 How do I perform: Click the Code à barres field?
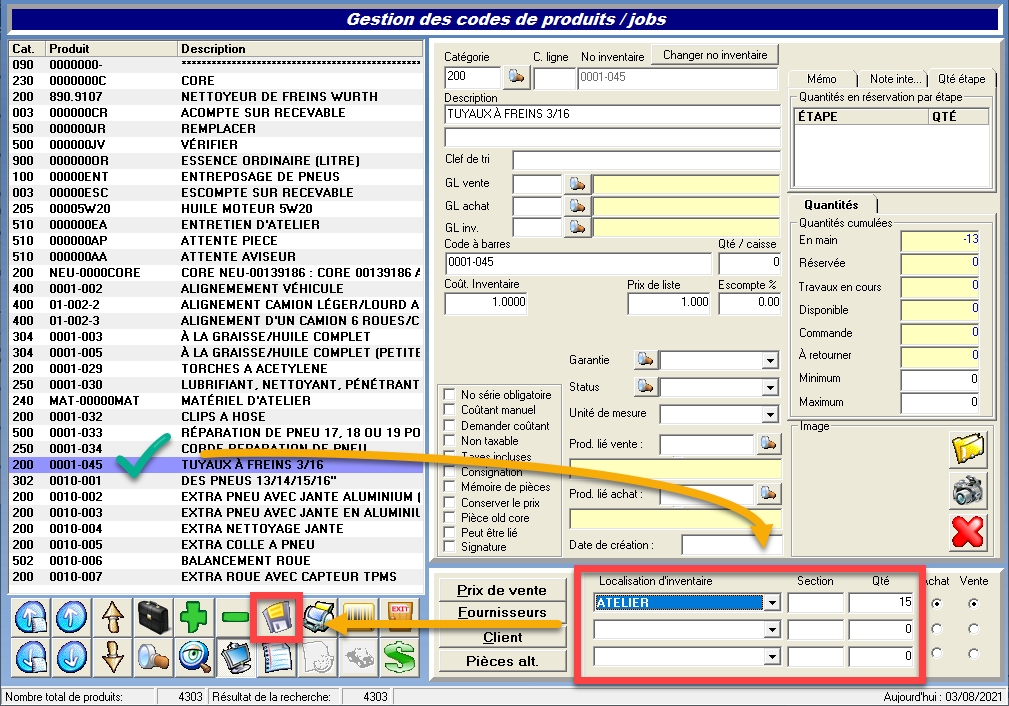pos(579,263)
